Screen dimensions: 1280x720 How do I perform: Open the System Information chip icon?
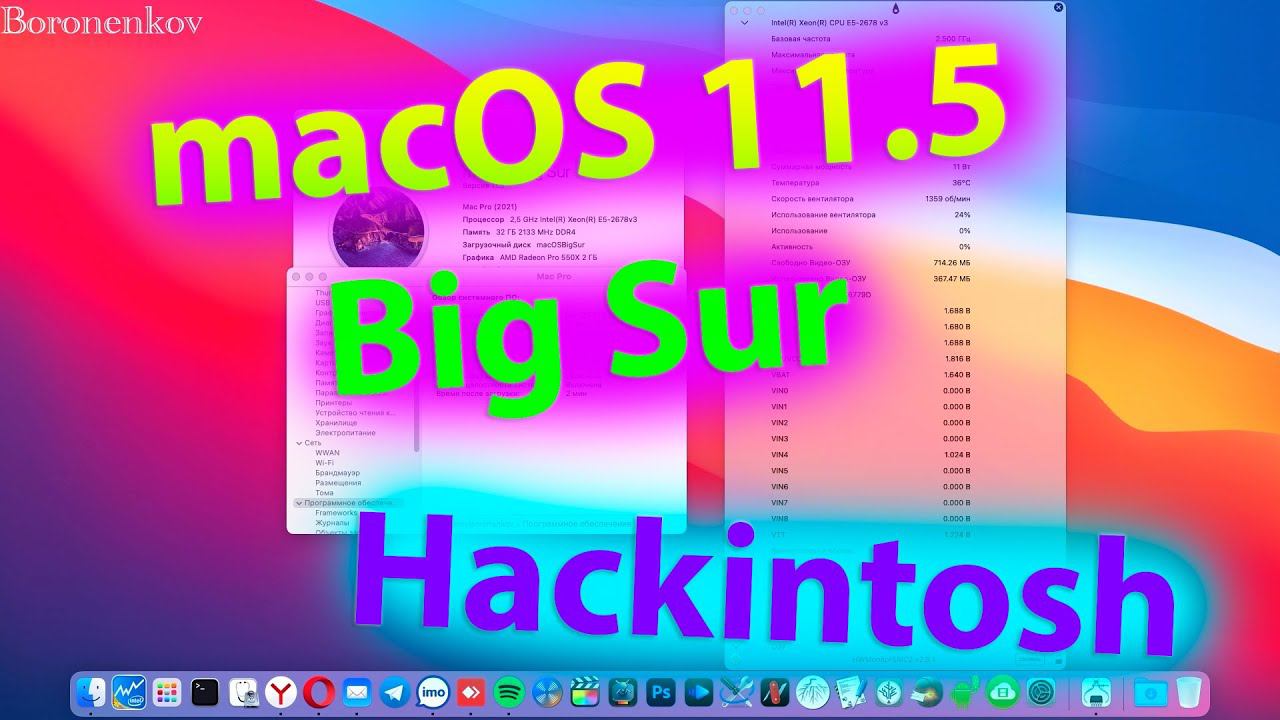coord(1097,692)
